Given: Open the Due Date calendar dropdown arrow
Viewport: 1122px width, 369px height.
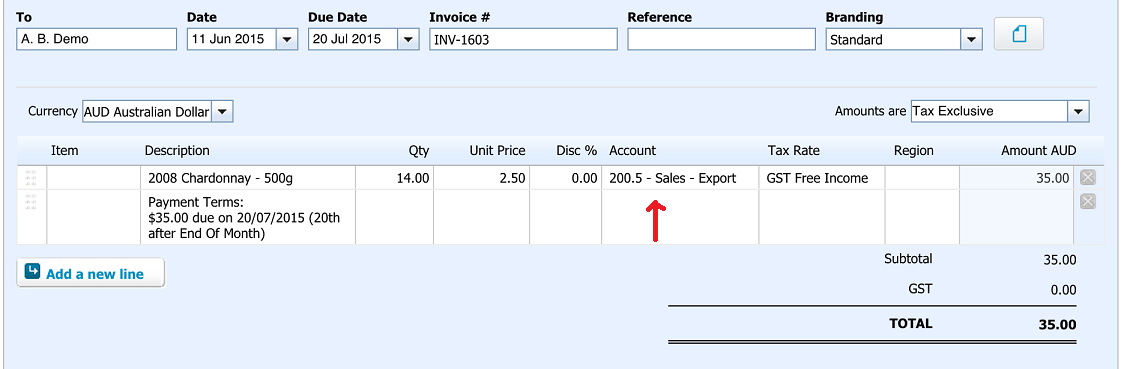Looking at the screenshot, I should point(409,40).
